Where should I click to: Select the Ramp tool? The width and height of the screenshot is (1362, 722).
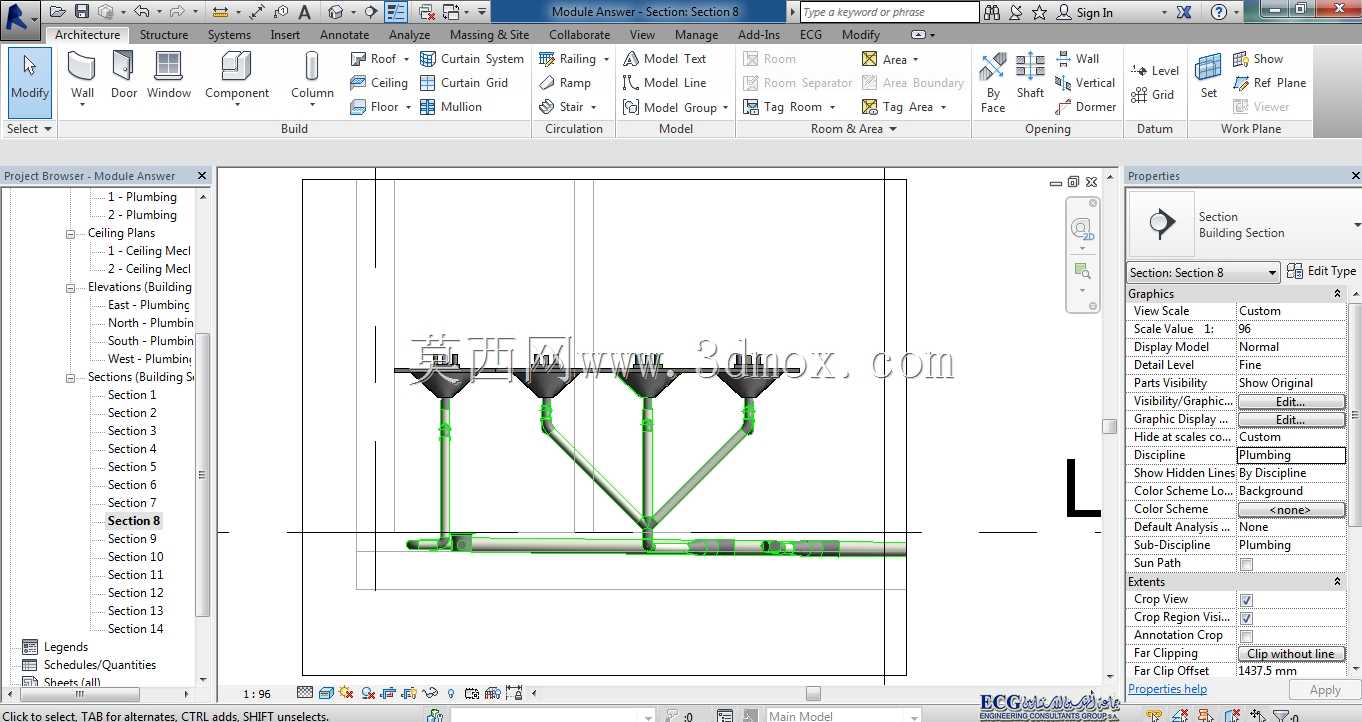(x=565, y=83)
